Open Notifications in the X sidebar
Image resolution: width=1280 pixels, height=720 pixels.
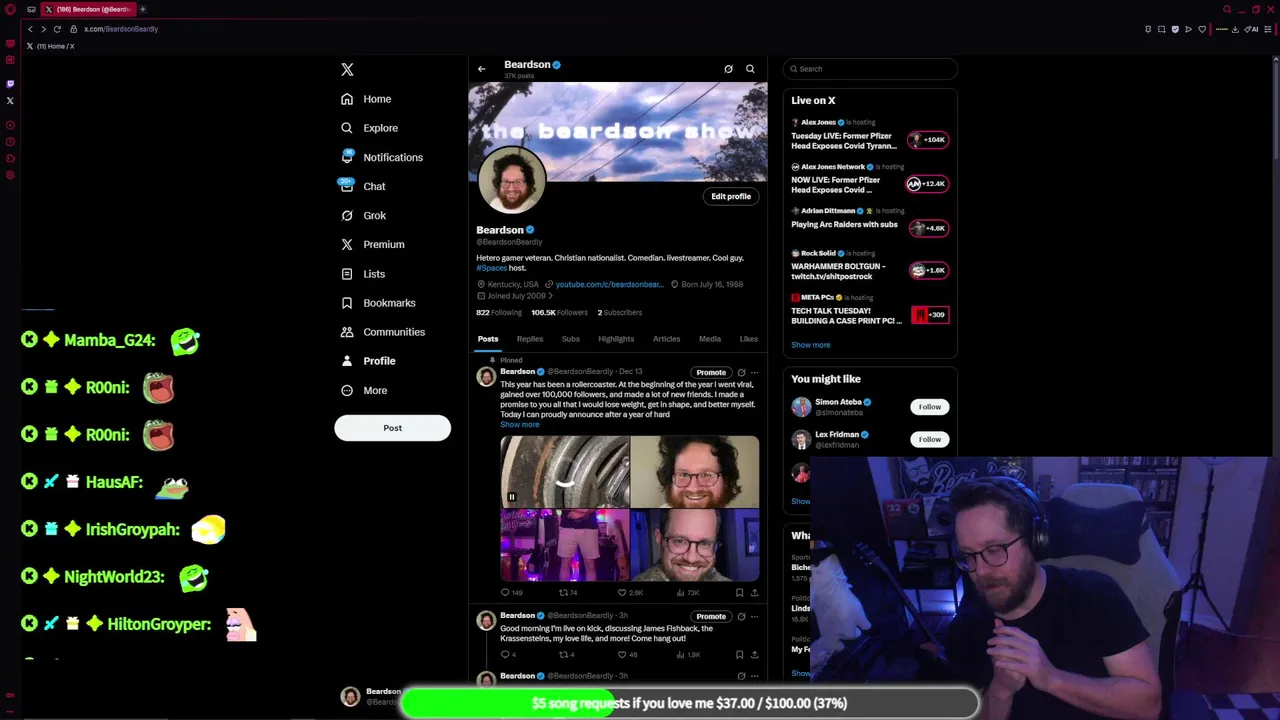click(x=381, y=157)
